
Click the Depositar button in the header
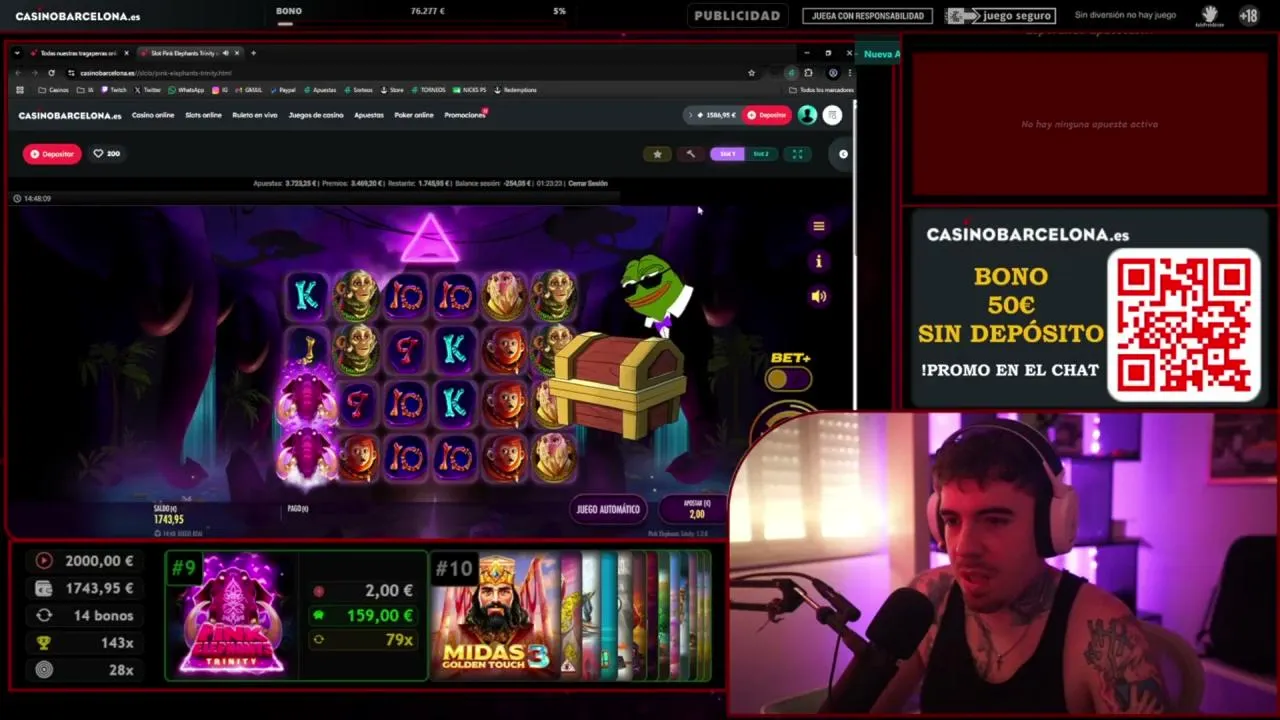766,115
